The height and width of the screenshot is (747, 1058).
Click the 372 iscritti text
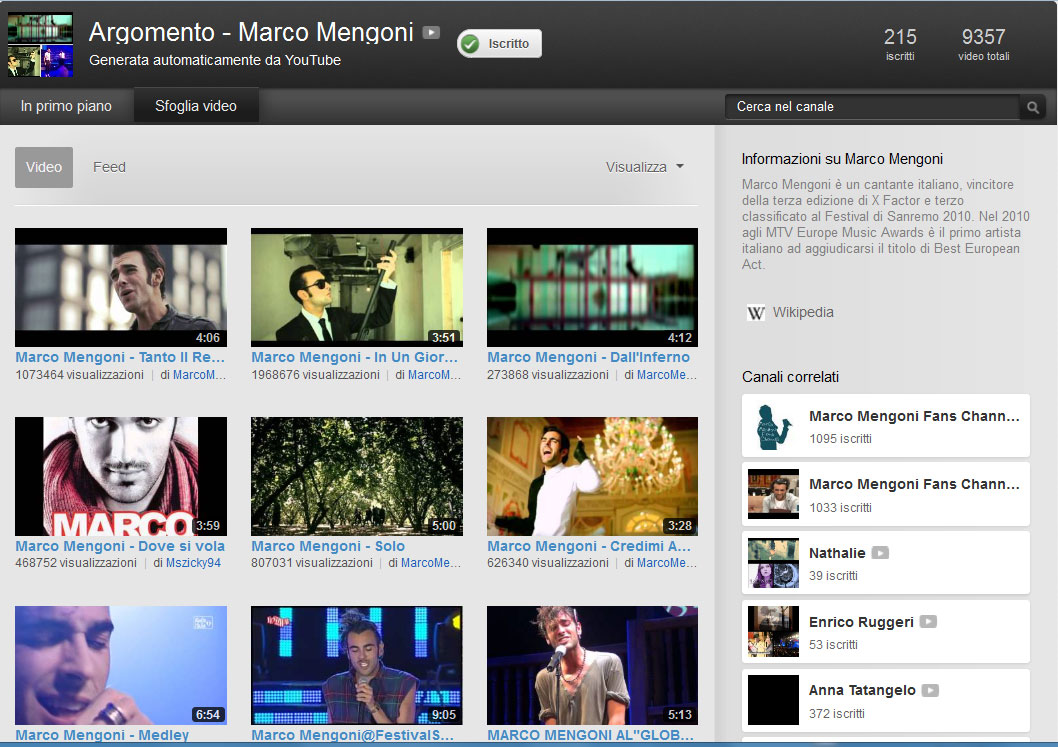pos(837,713)
